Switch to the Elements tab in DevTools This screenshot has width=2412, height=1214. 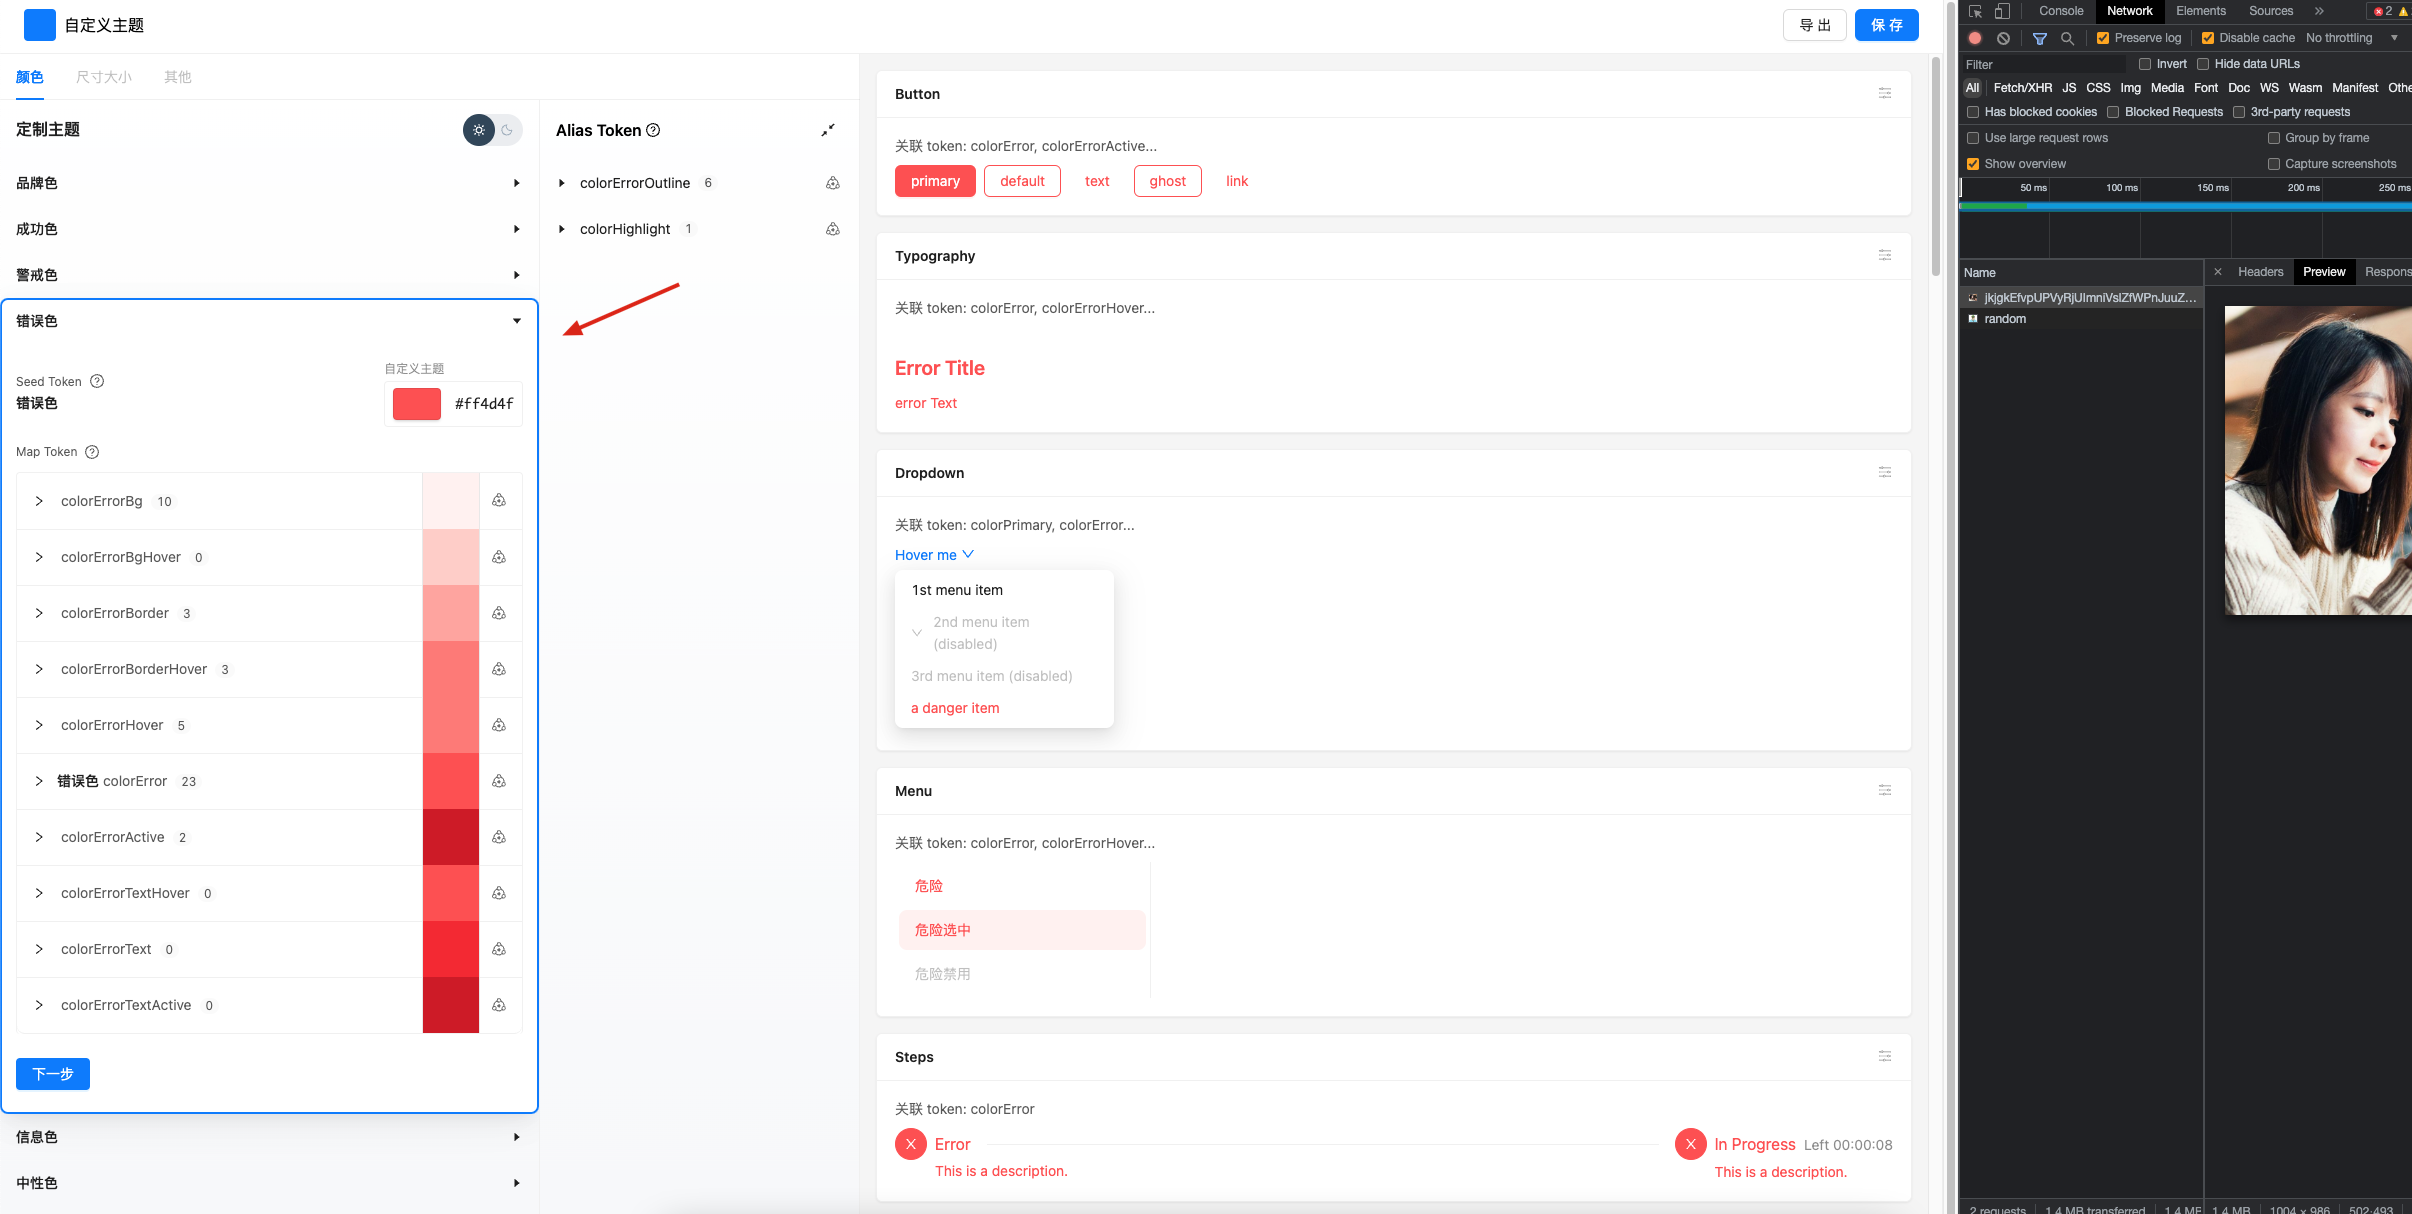(2199, 11)
